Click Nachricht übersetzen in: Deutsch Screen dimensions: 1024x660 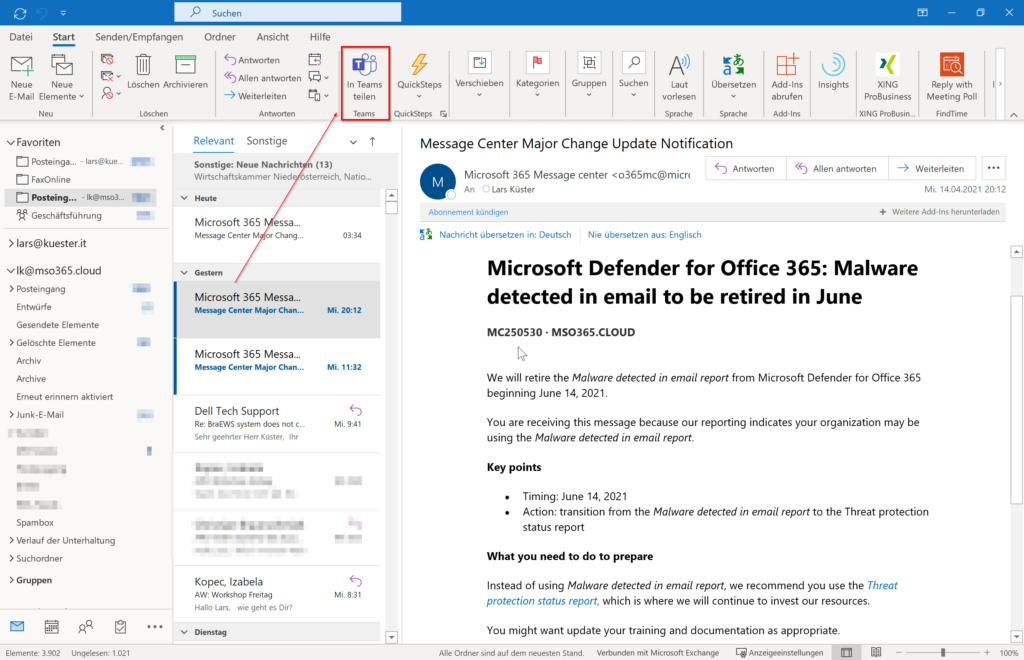[x=505, y=234]
